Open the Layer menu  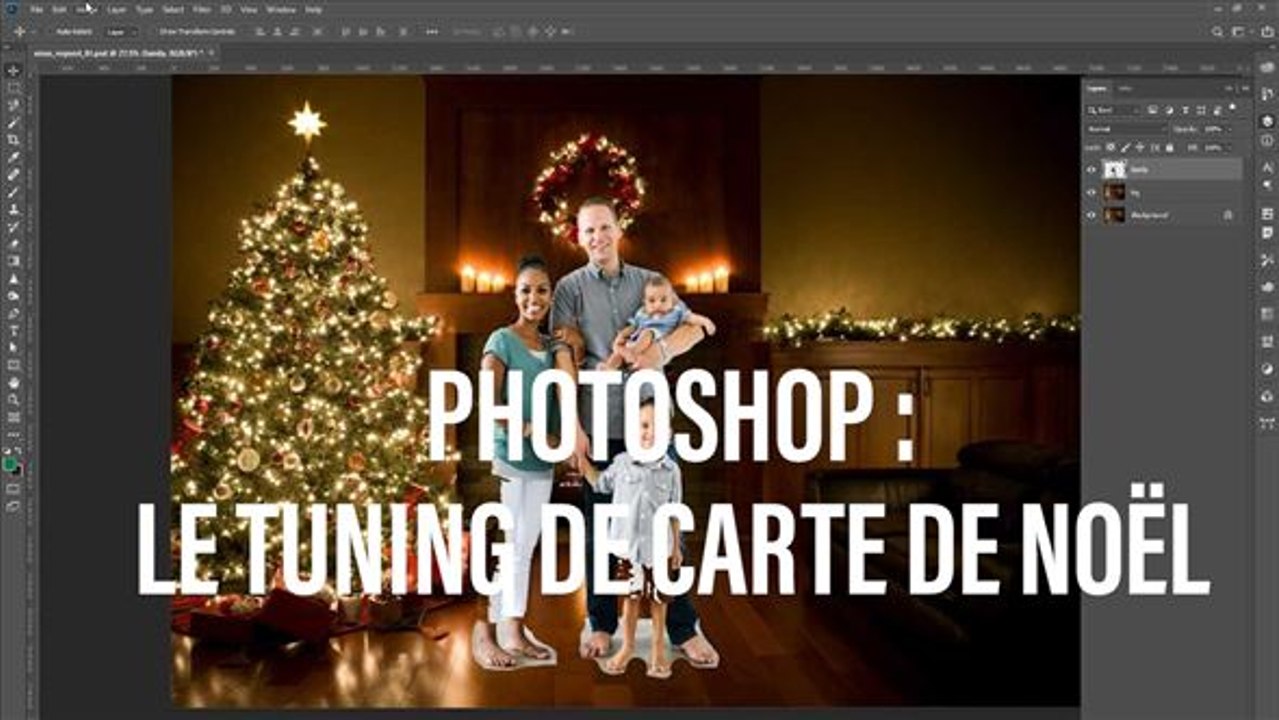pos(116,9)
